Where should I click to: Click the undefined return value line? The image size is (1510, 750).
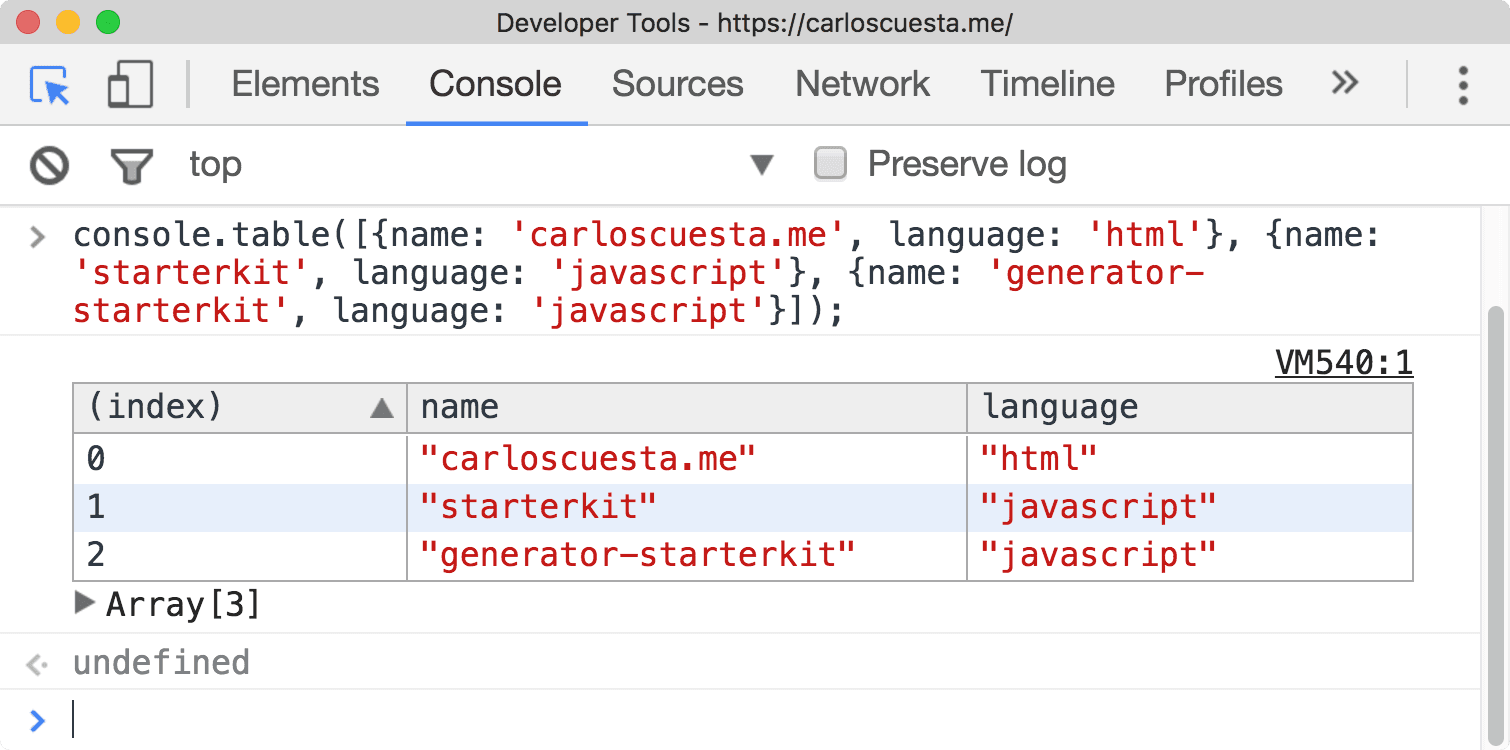tap(161, 662)
